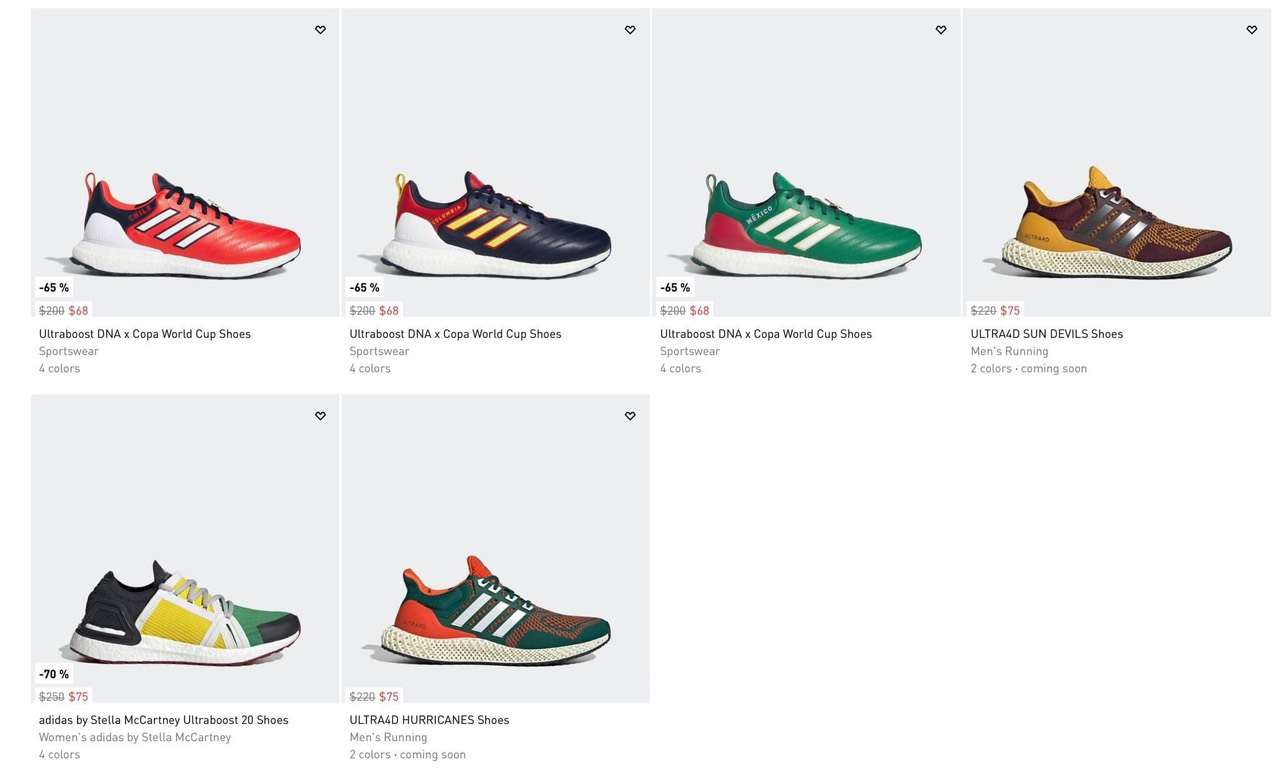Open the orange-green ULTRA4D Hurricanes shoe image

coord(495,610)
